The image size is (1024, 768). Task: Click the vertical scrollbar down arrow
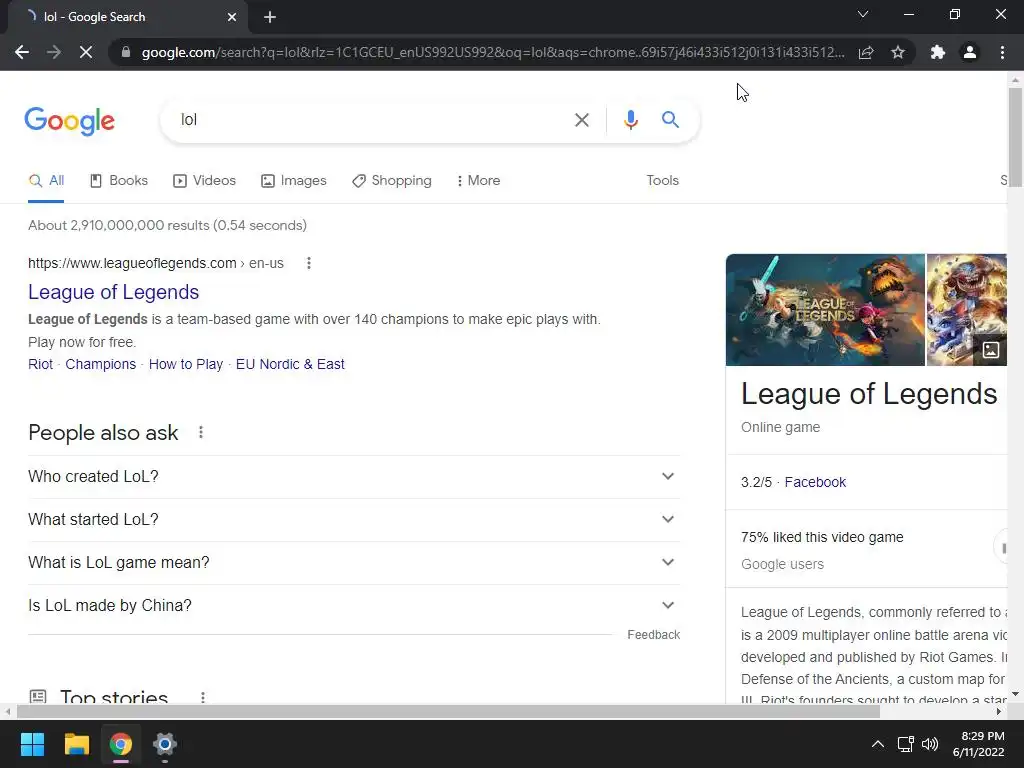tap(1015, 694)
